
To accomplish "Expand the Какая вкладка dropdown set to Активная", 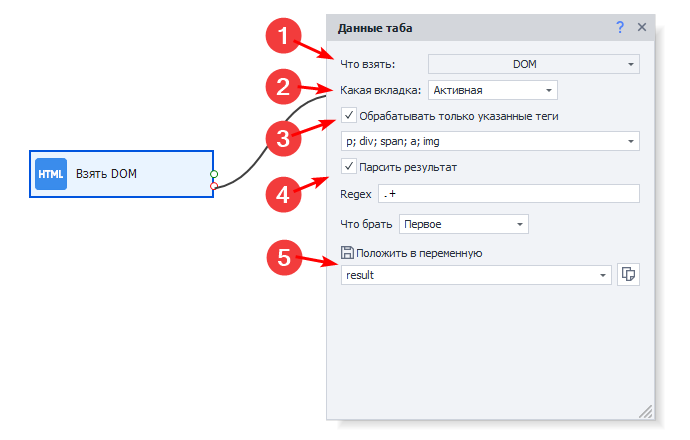I will point(492,90).
